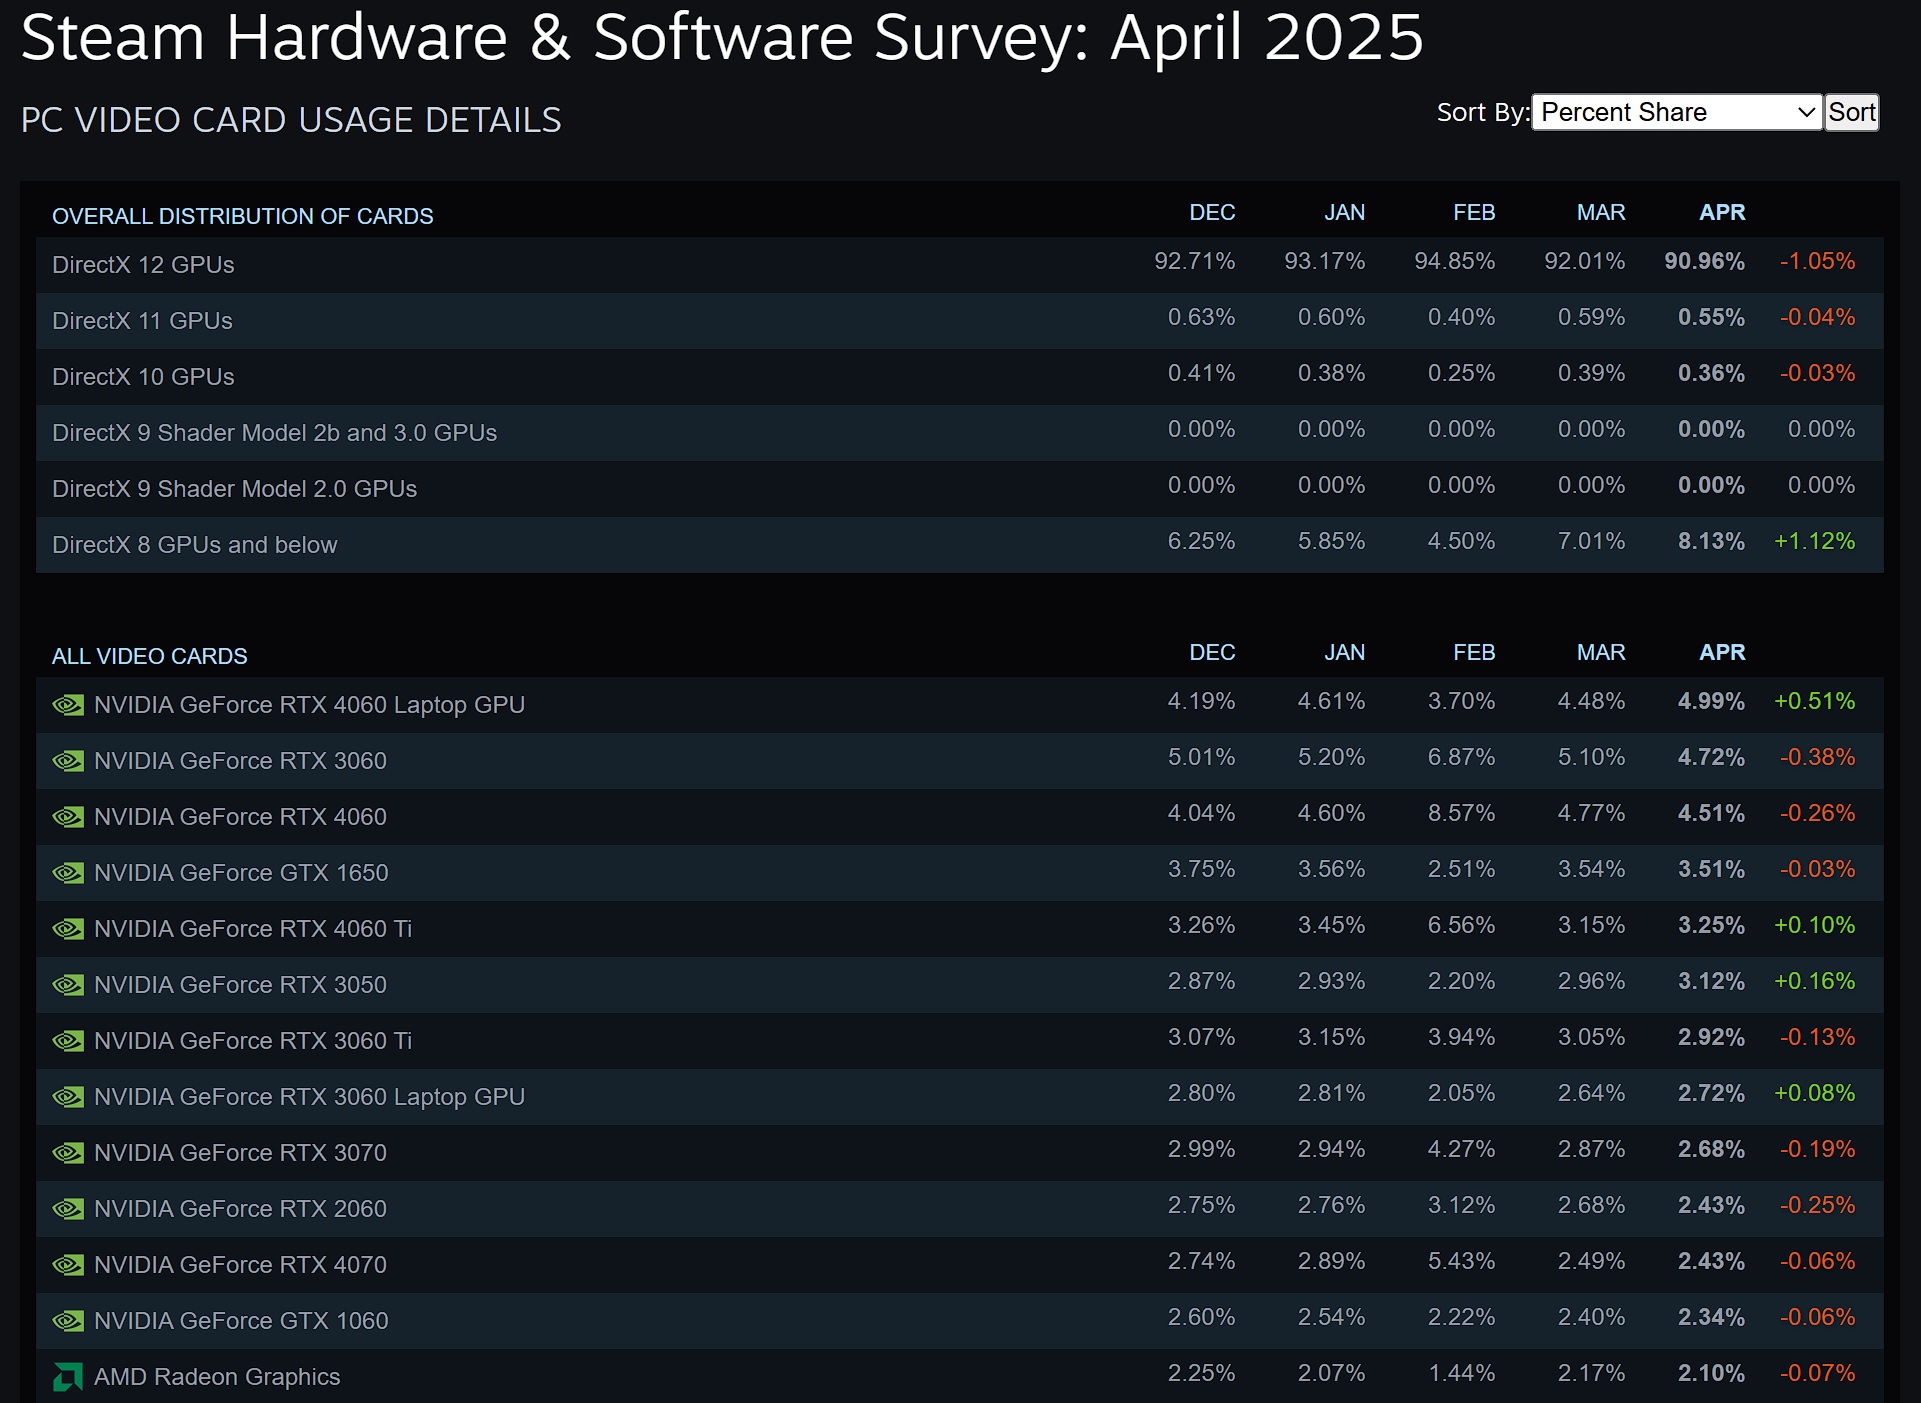Click the APR column header in video cards table
1921x1403 pixels.
click(x=1721, y=652)
